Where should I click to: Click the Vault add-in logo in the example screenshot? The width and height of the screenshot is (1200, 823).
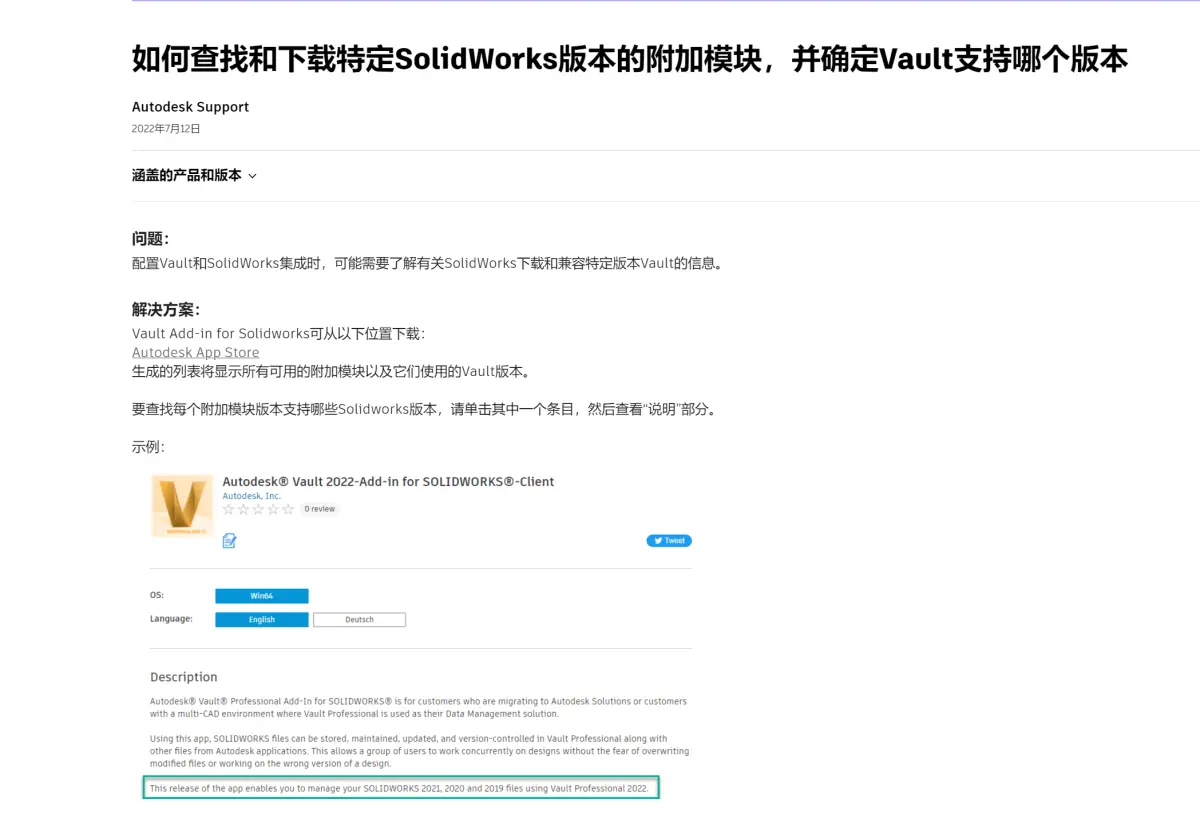pyautogui.click(x=182, y=506)
